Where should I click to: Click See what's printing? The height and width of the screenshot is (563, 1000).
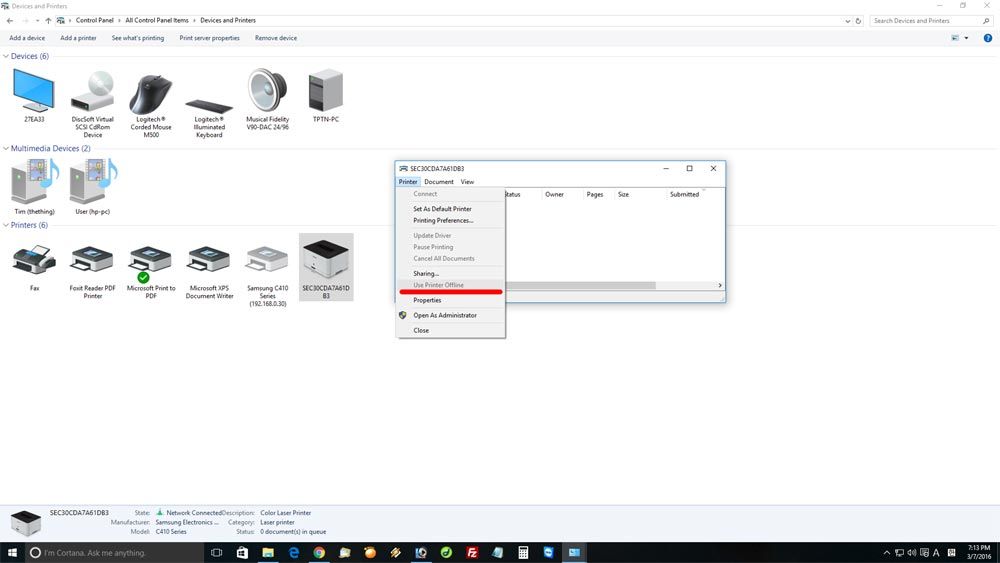tap(138, 38)
